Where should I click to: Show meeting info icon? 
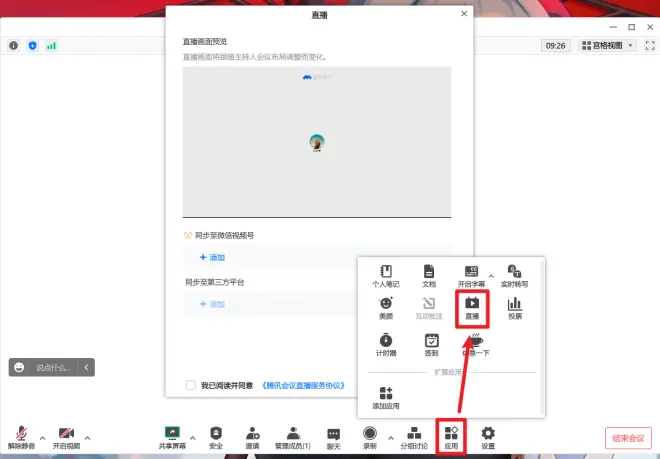pos(13,45)
